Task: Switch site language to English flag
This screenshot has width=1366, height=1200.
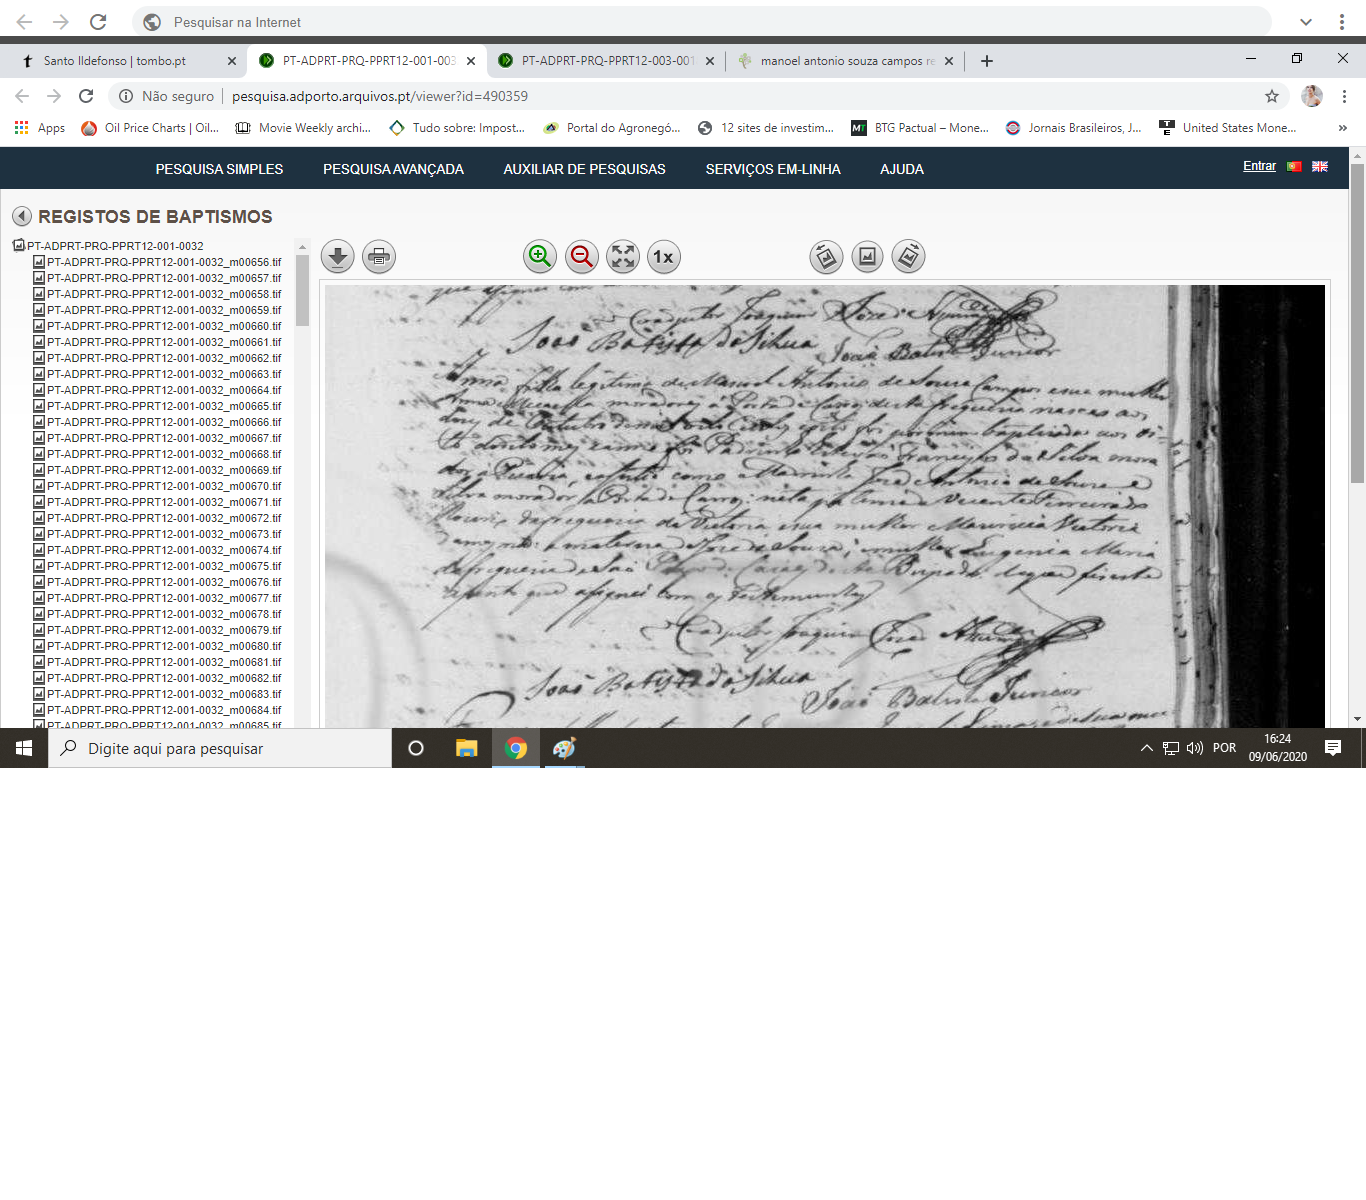Action: (1320, 167)
